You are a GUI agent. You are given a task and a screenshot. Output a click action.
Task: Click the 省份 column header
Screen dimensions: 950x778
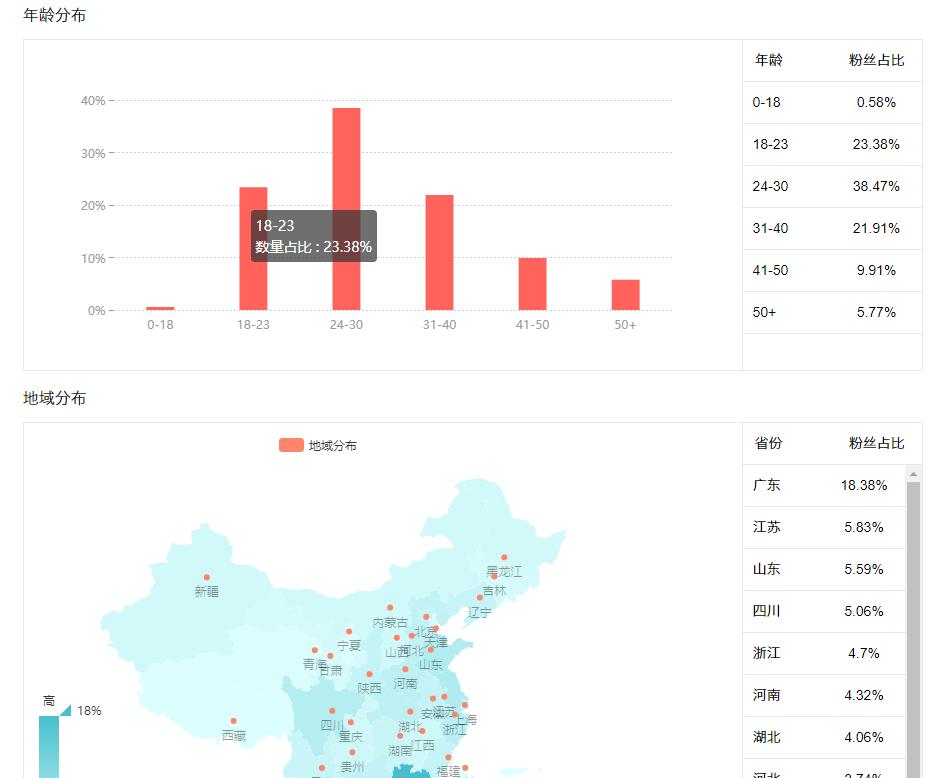[x=766, y=444]
